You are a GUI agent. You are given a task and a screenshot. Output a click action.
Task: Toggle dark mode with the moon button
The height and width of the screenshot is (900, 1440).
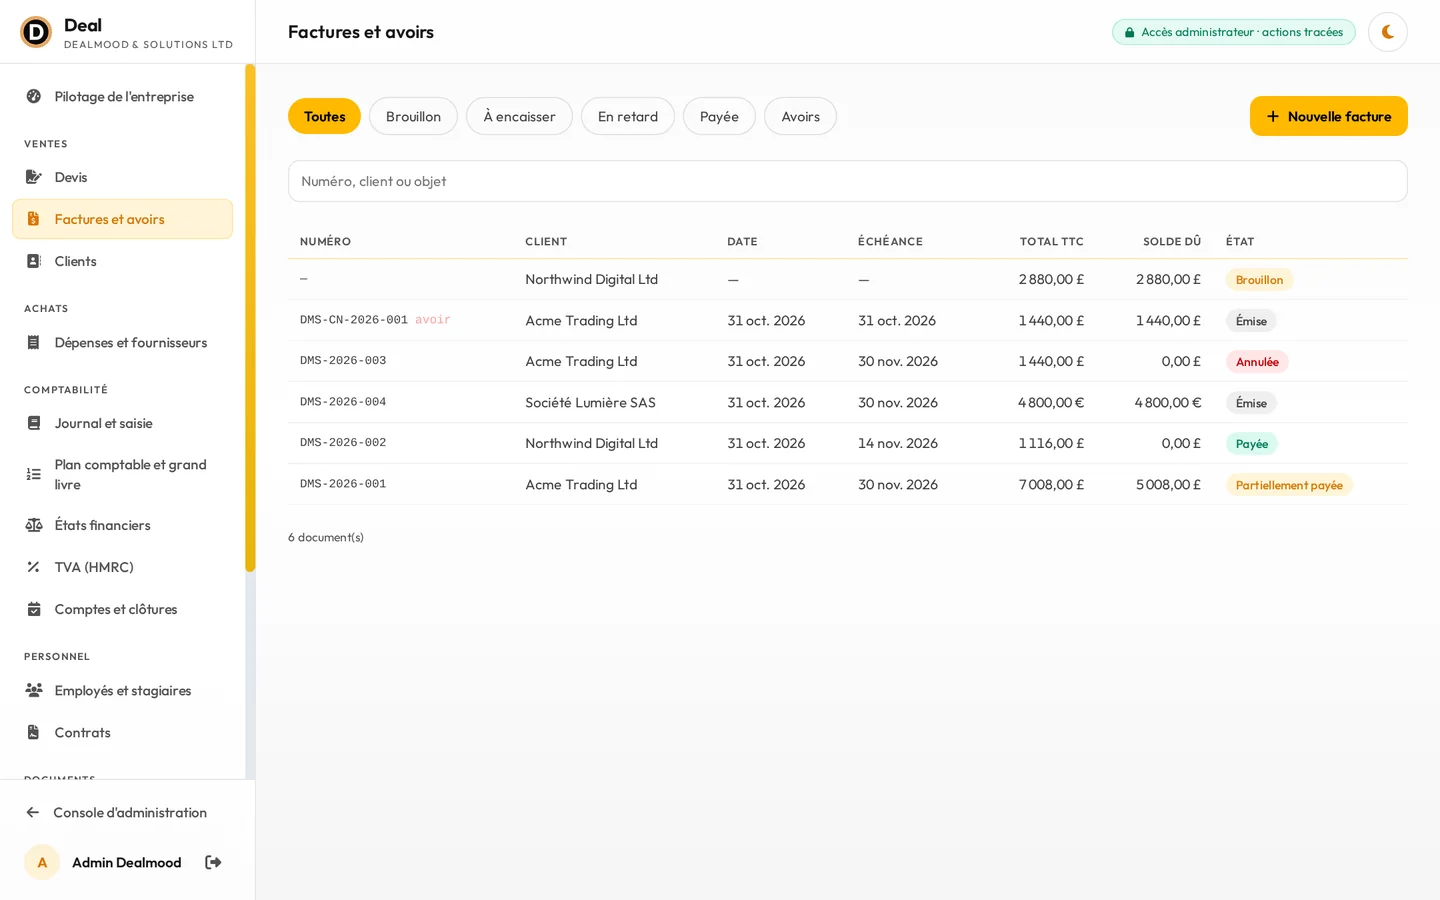(x=1388, y=32)
